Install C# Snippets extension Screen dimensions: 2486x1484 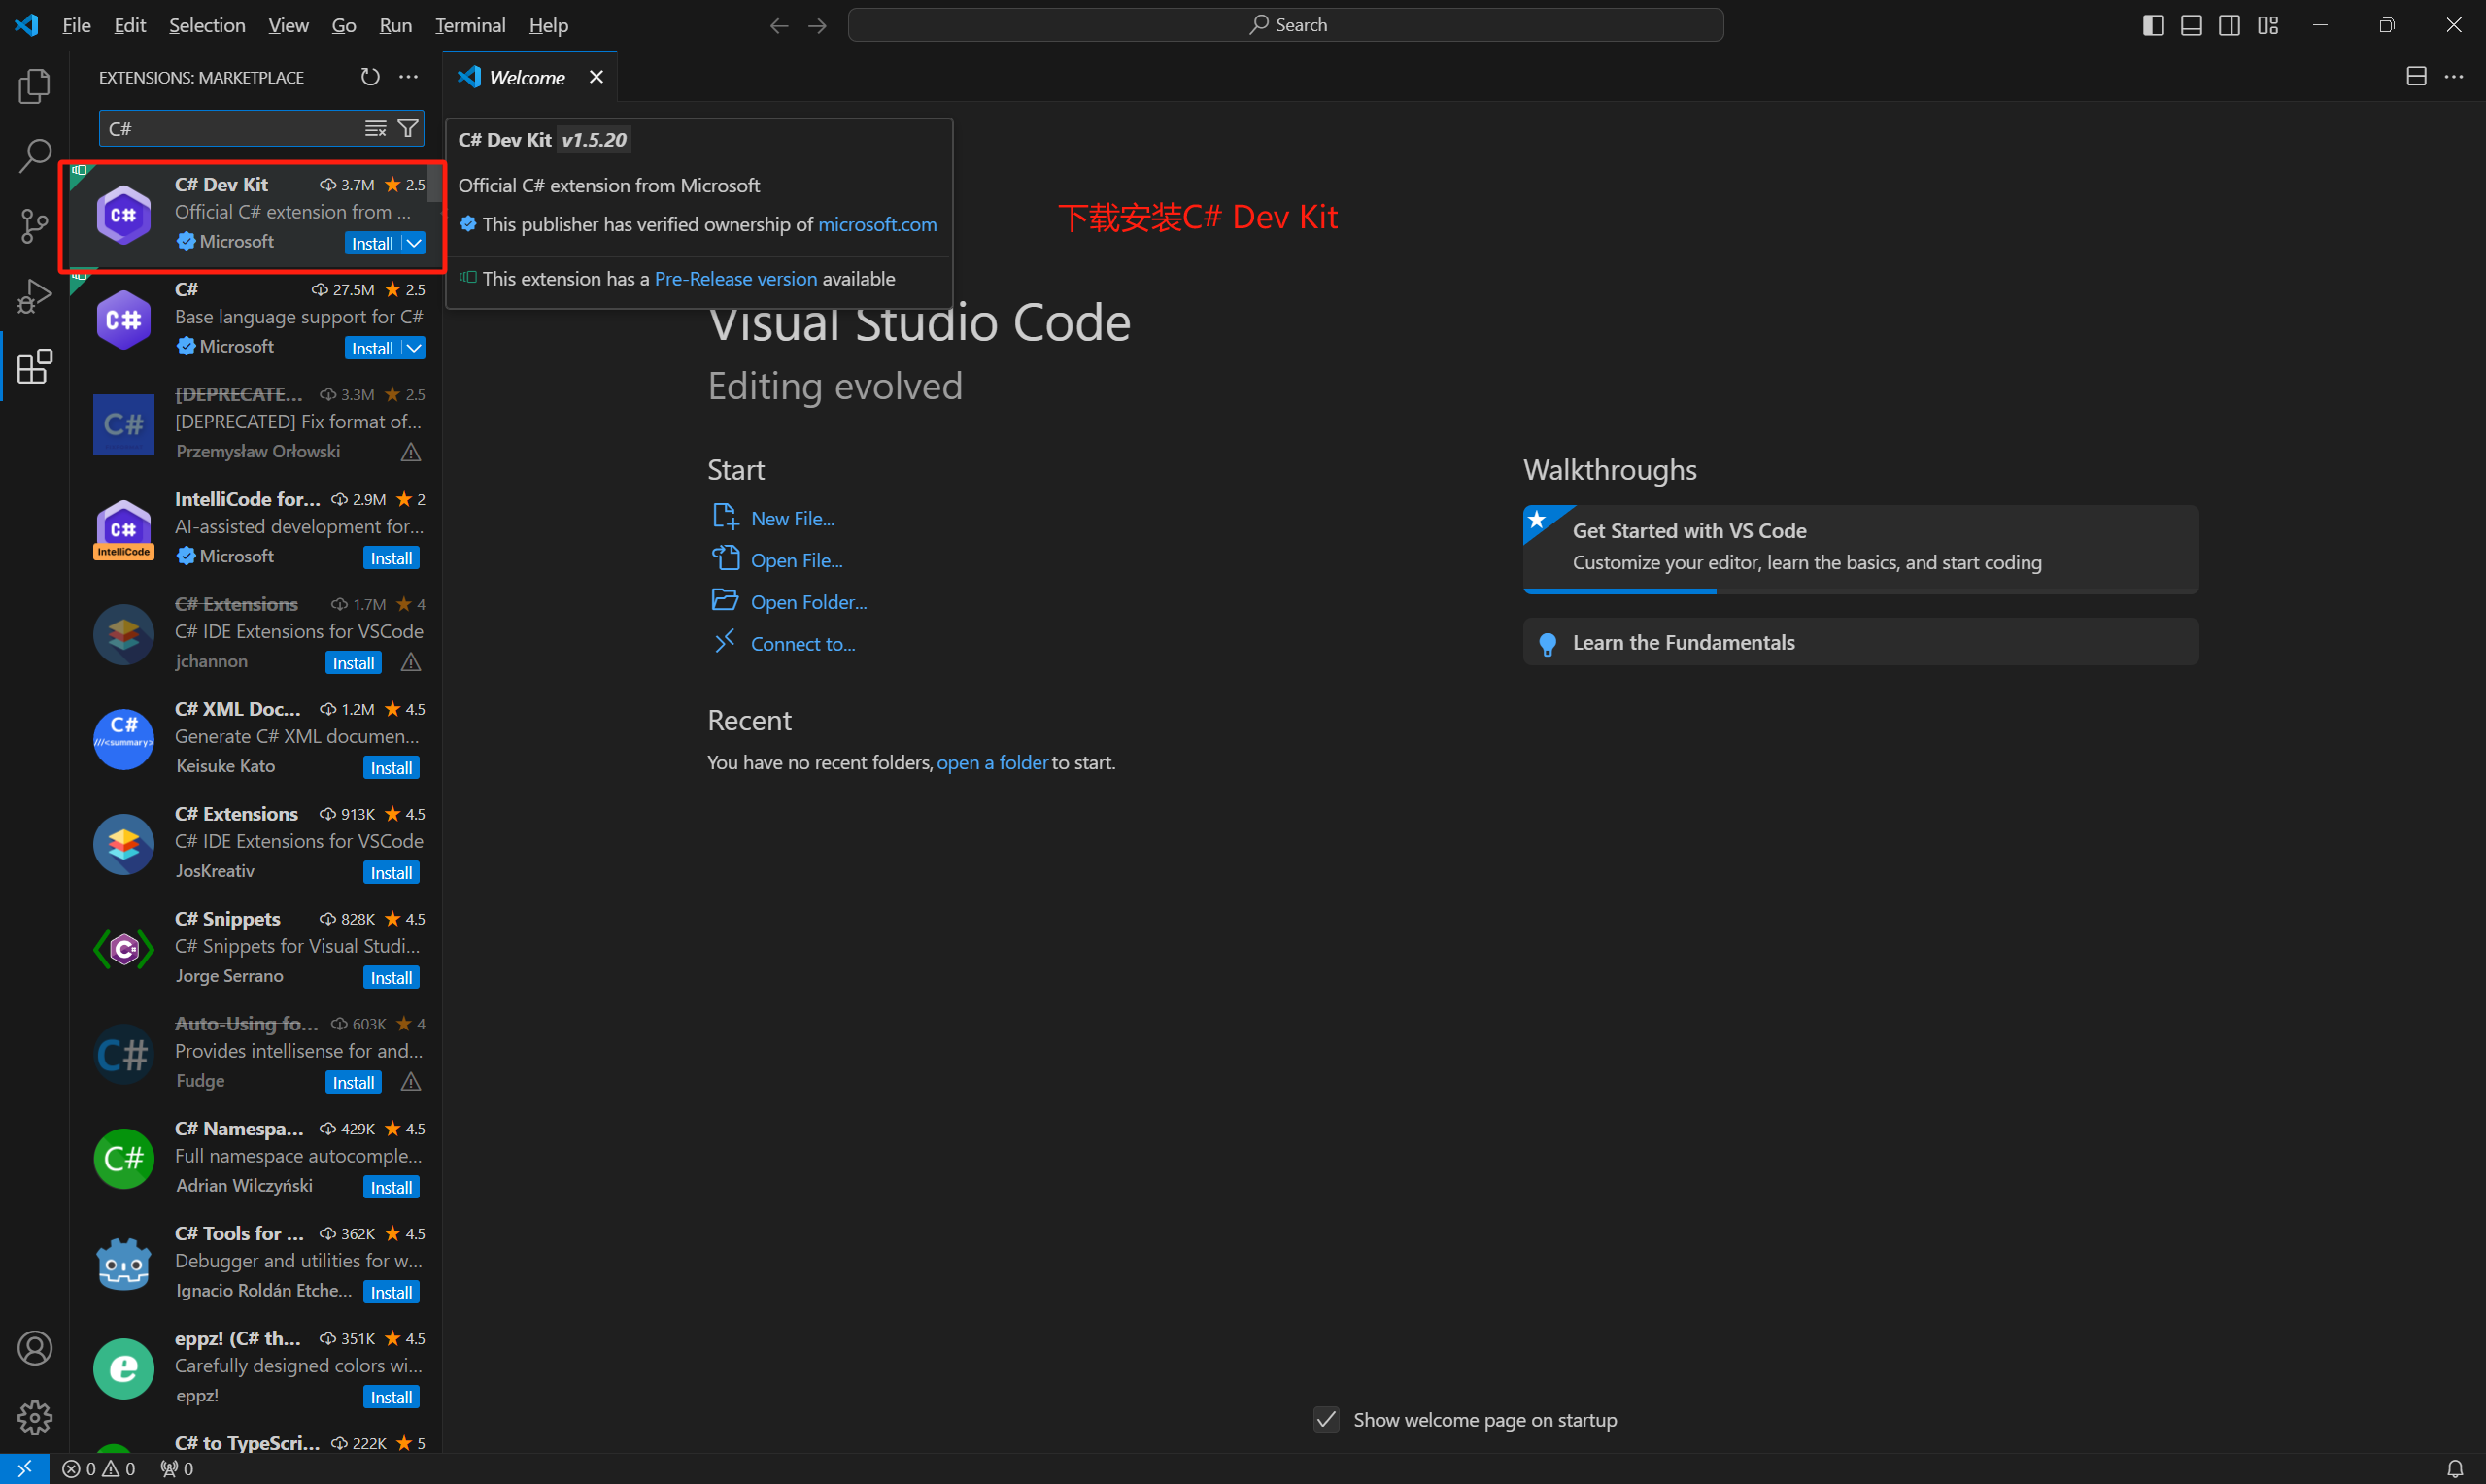tap(391, 978)
